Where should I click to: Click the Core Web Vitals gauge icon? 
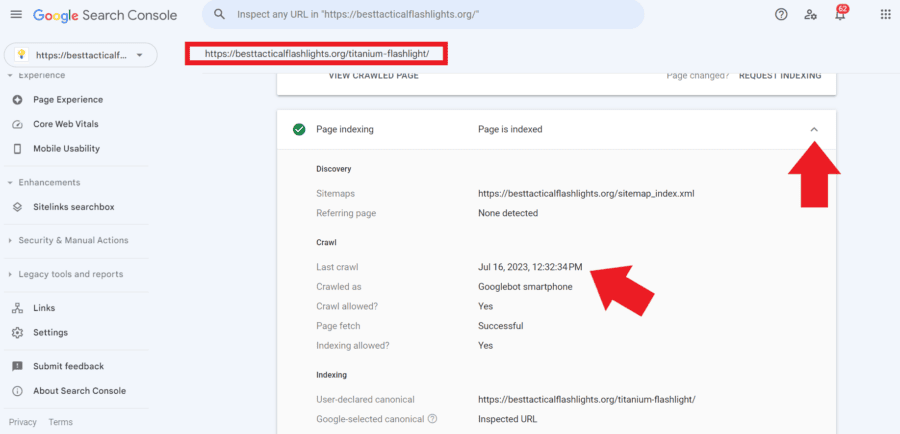click(17, 124)
